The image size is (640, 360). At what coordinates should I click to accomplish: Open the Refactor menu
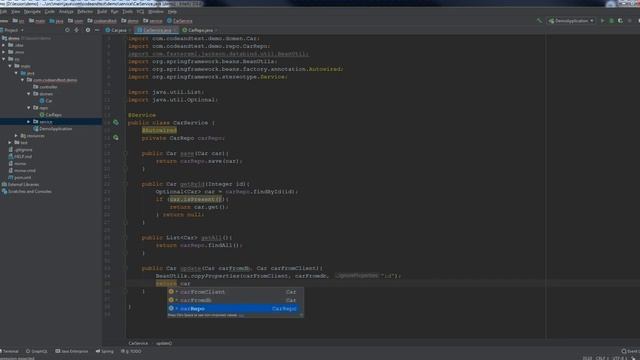coord(85,12)
